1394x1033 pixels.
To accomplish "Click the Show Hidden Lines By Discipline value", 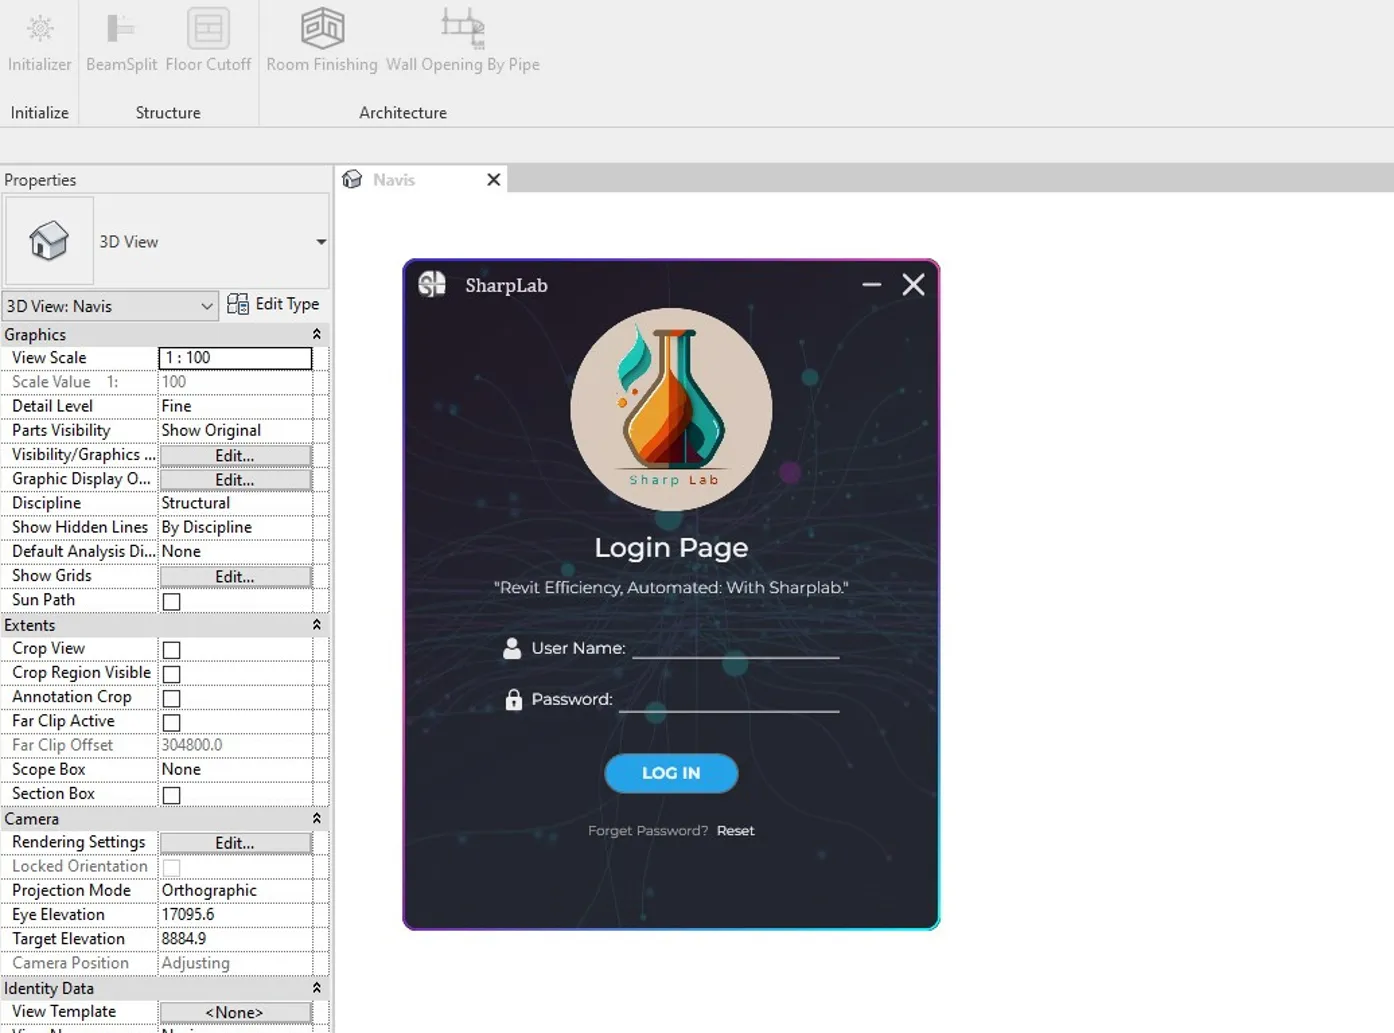I will [235, 527].
